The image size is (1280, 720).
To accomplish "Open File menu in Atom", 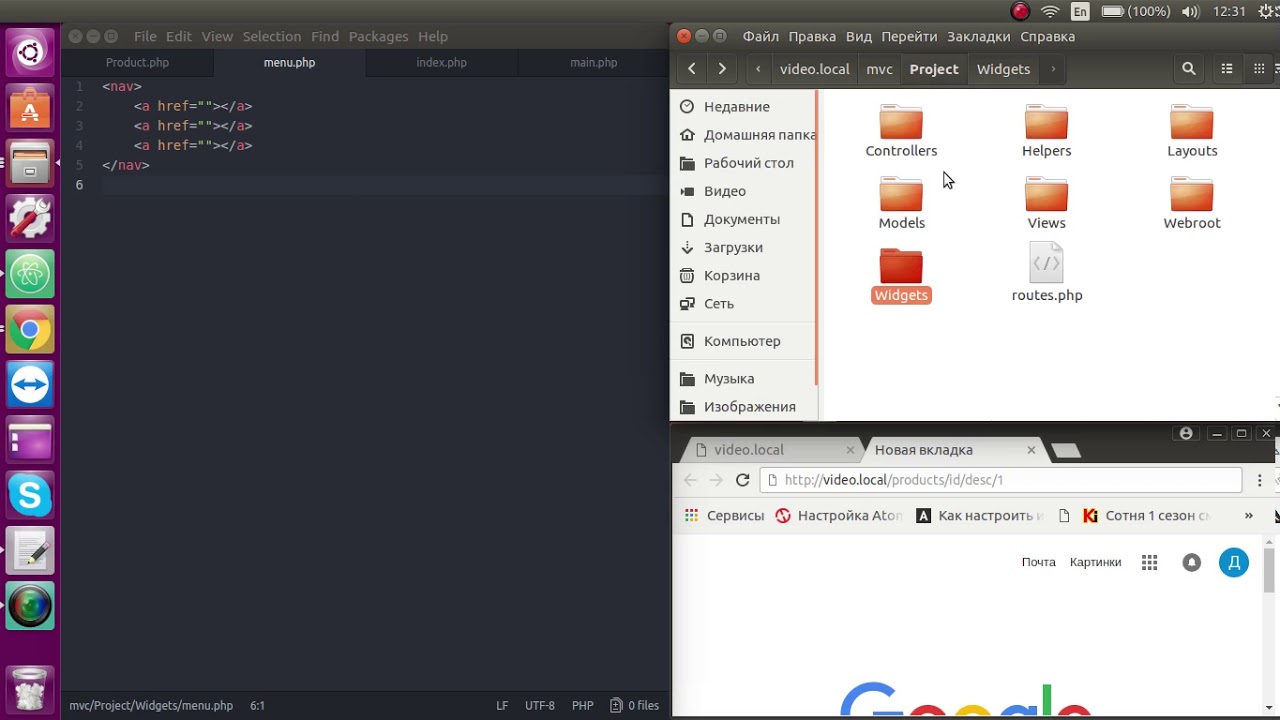I will (x=145, y=36).
